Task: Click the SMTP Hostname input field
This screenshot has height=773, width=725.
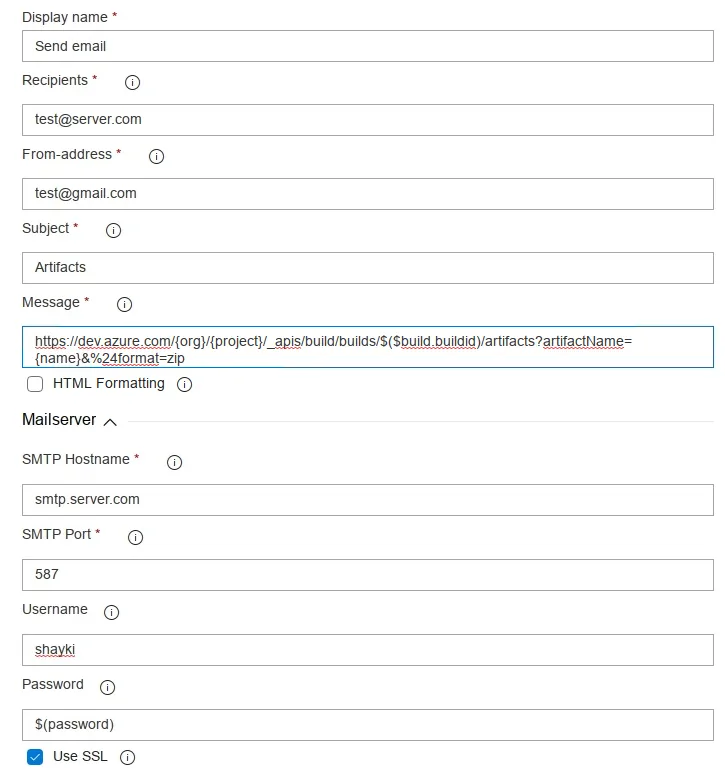Action: coord(367,498)
